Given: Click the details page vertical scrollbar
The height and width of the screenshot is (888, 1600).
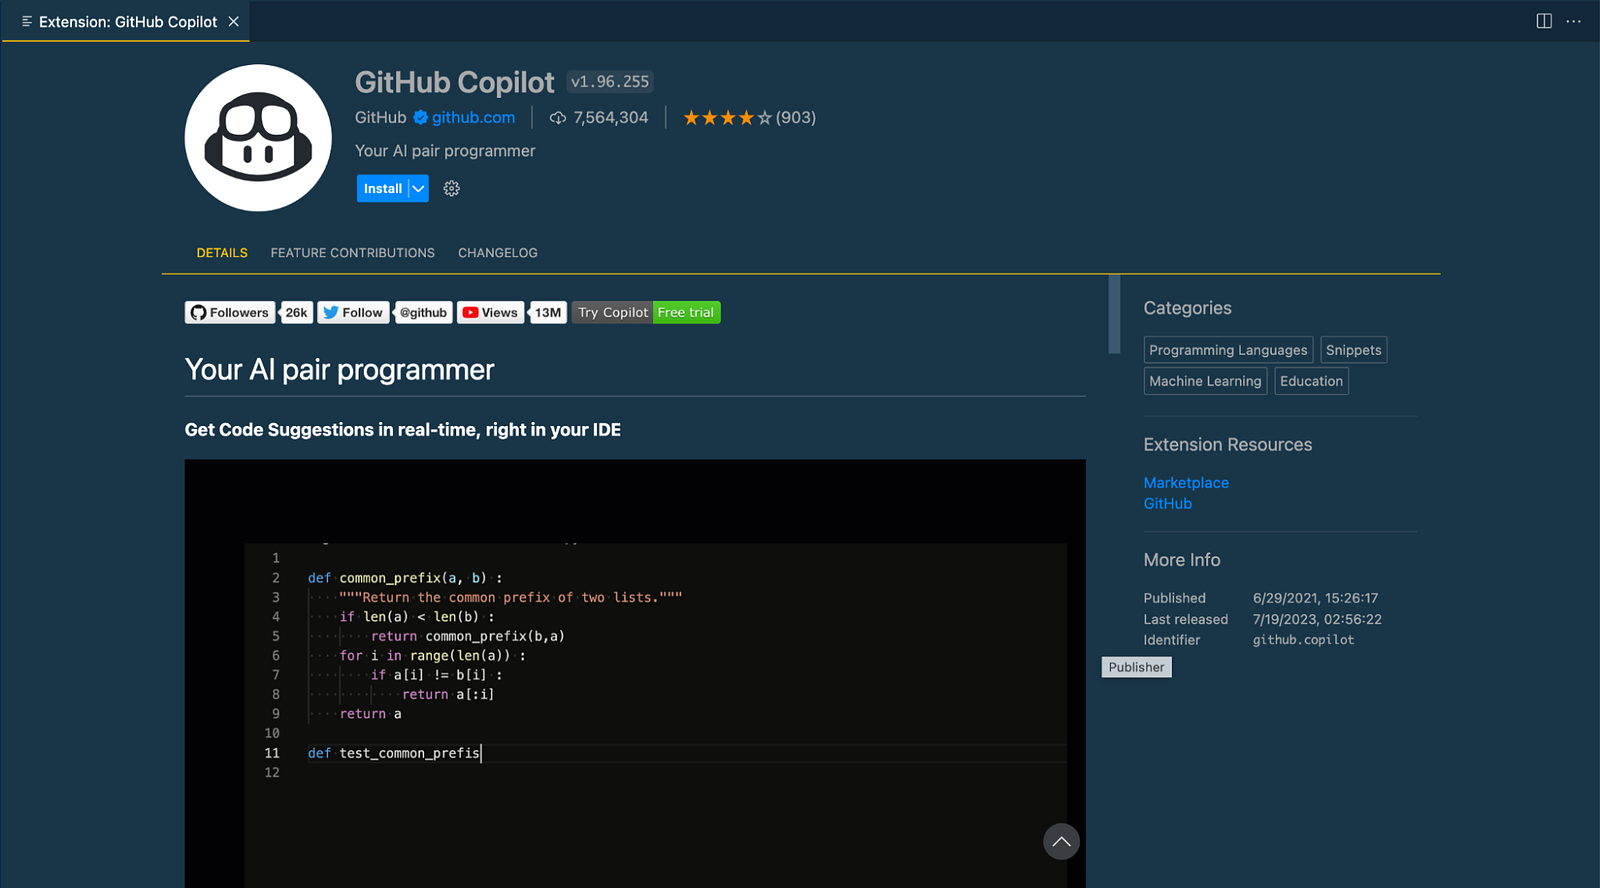Looking at the screenshot, I should point(1114,315).
